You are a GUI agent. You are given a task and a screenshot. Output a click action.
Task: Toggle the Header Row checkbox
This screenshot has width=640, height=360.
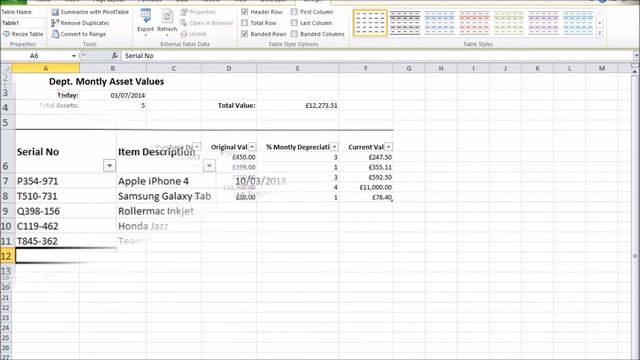244,12
